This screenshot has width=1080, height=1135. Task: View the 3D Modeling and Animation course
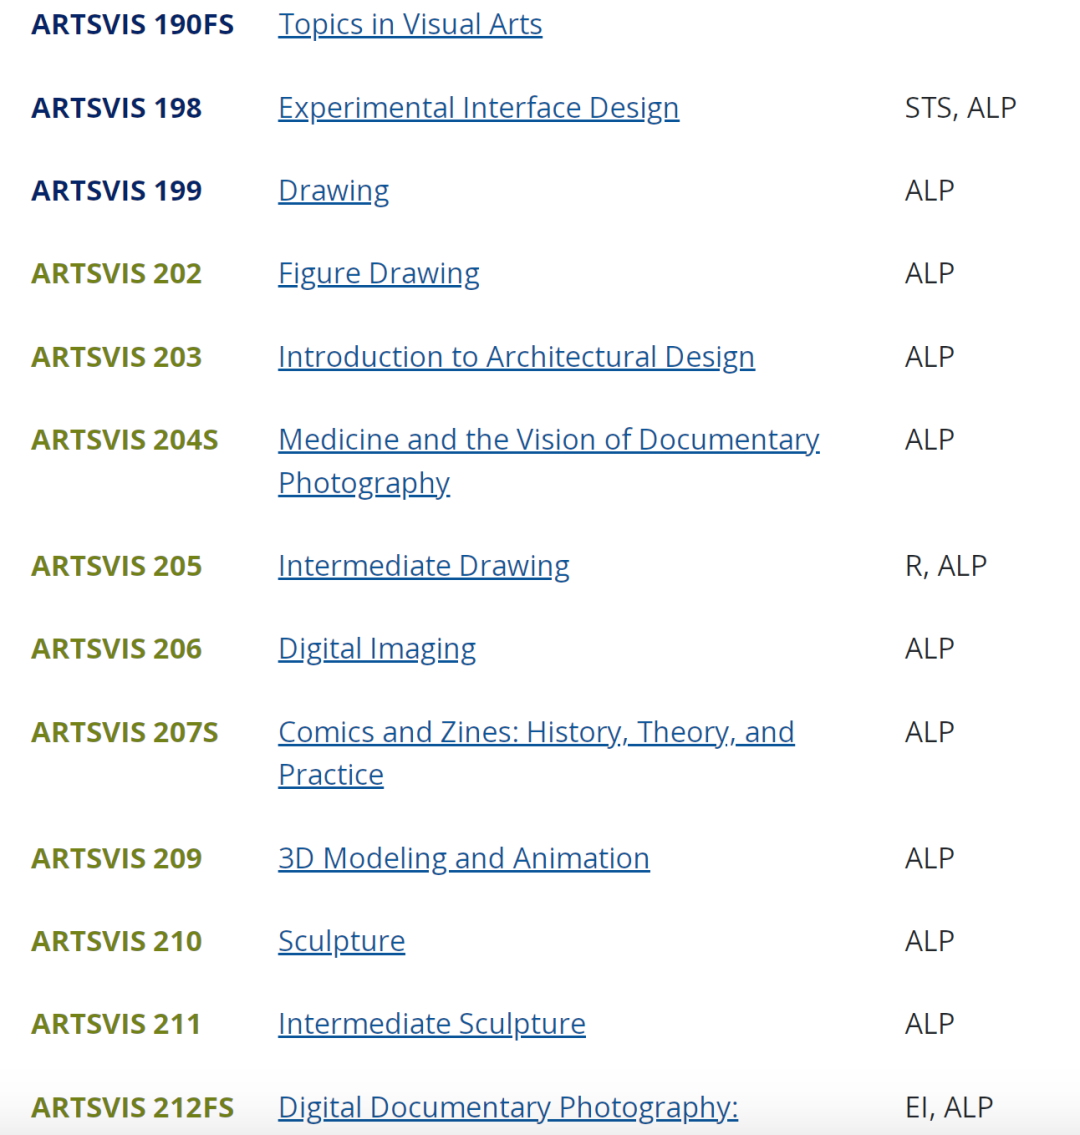463,858
